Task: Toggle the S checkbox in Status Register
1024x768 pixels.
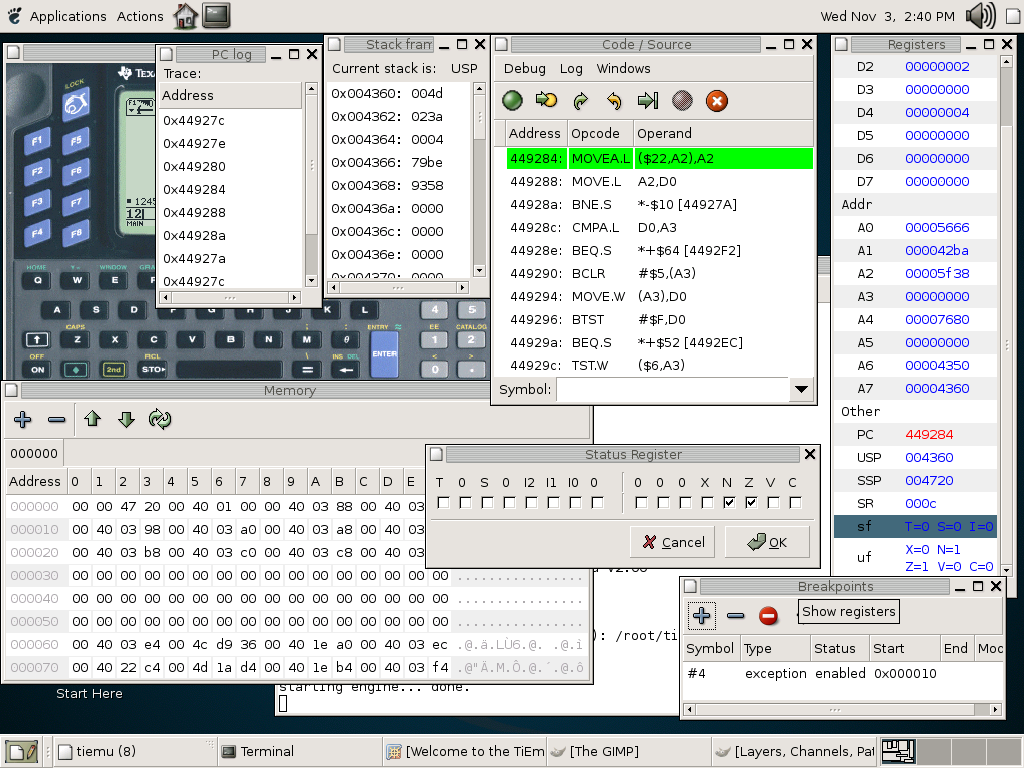Action: [487, 503]
